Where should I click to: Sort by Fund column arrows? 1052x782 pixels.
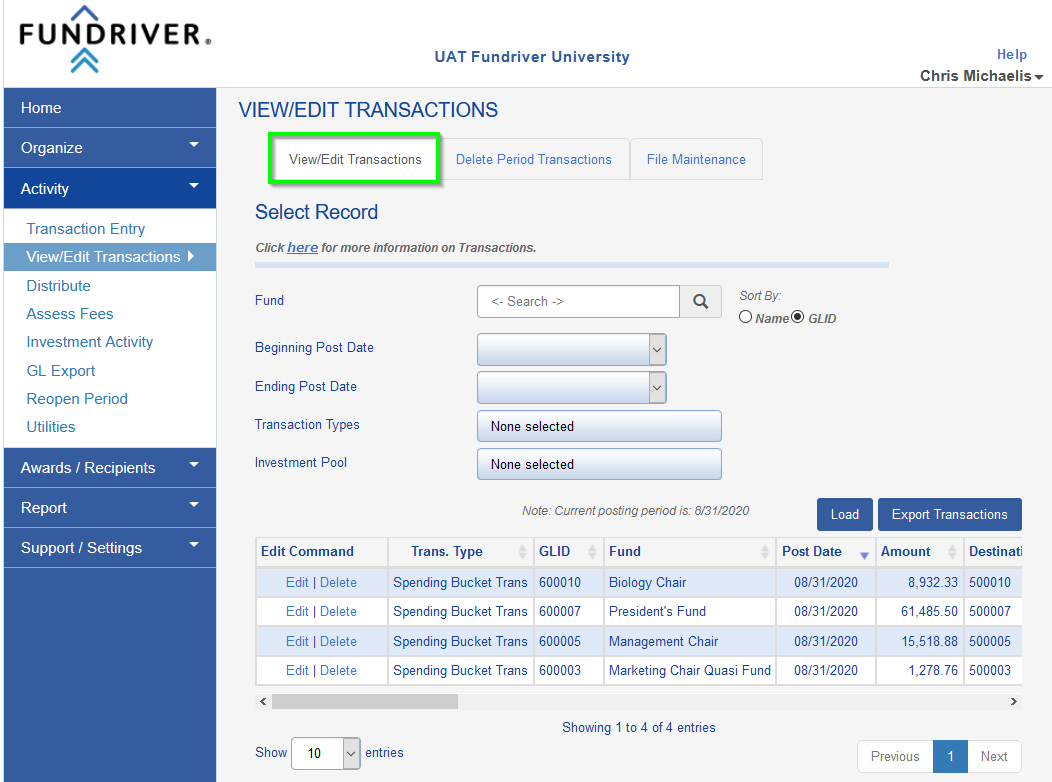tap(764, 552)
